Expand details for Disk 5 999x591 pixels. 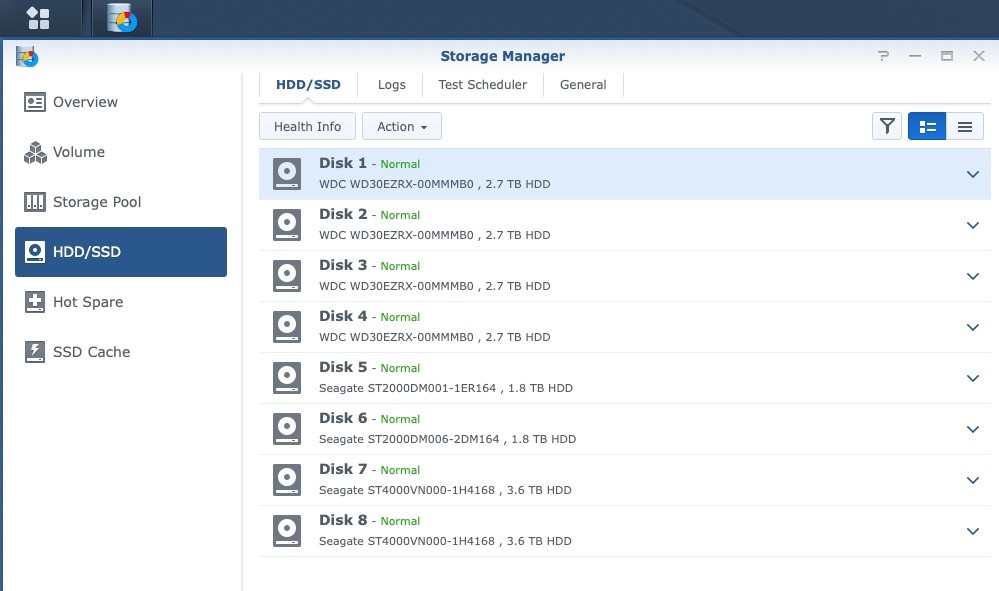click(972, 377)
